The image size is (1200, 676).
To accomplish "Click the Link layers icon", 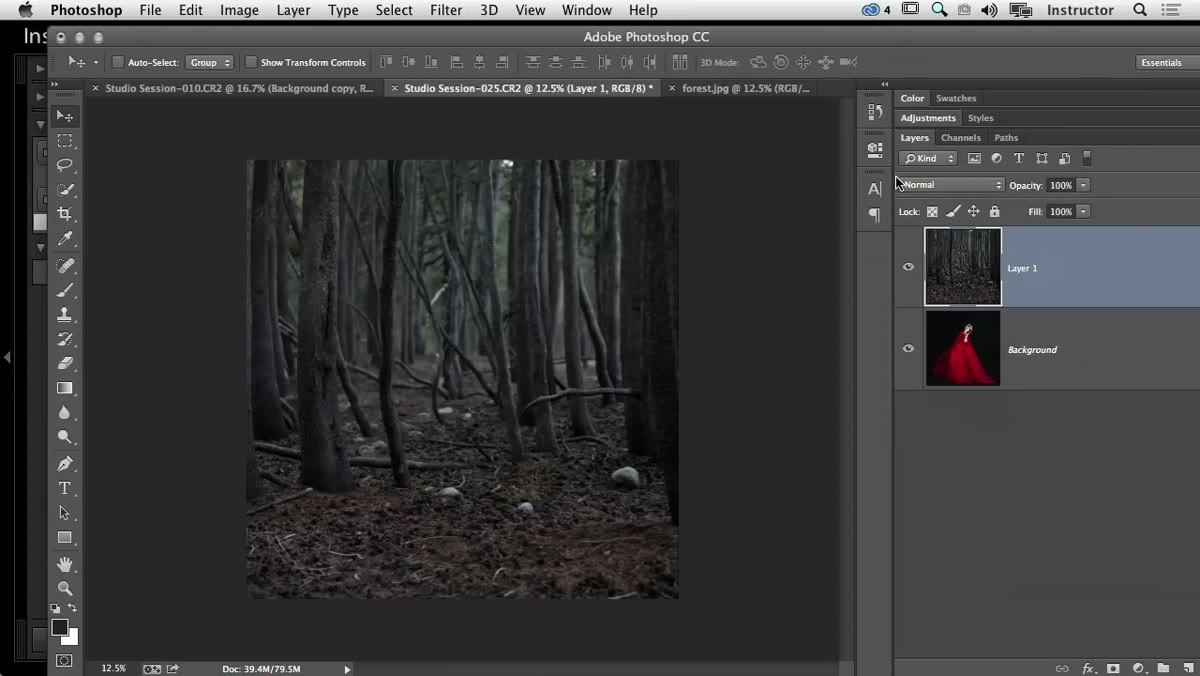I will click(1062, 668).
